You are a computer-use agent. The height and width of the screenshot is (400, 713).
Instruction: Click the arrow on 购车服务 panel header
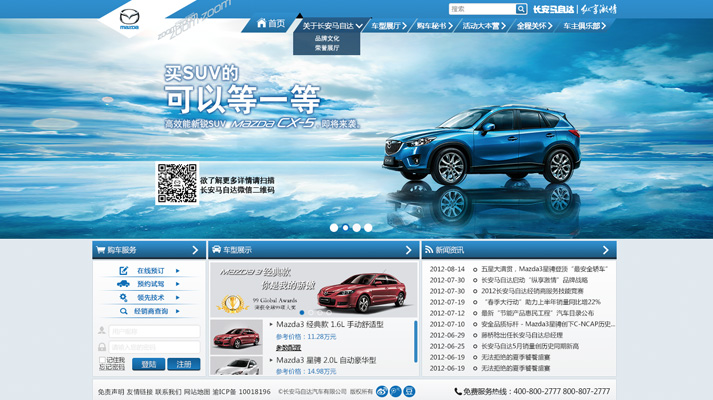195,250
